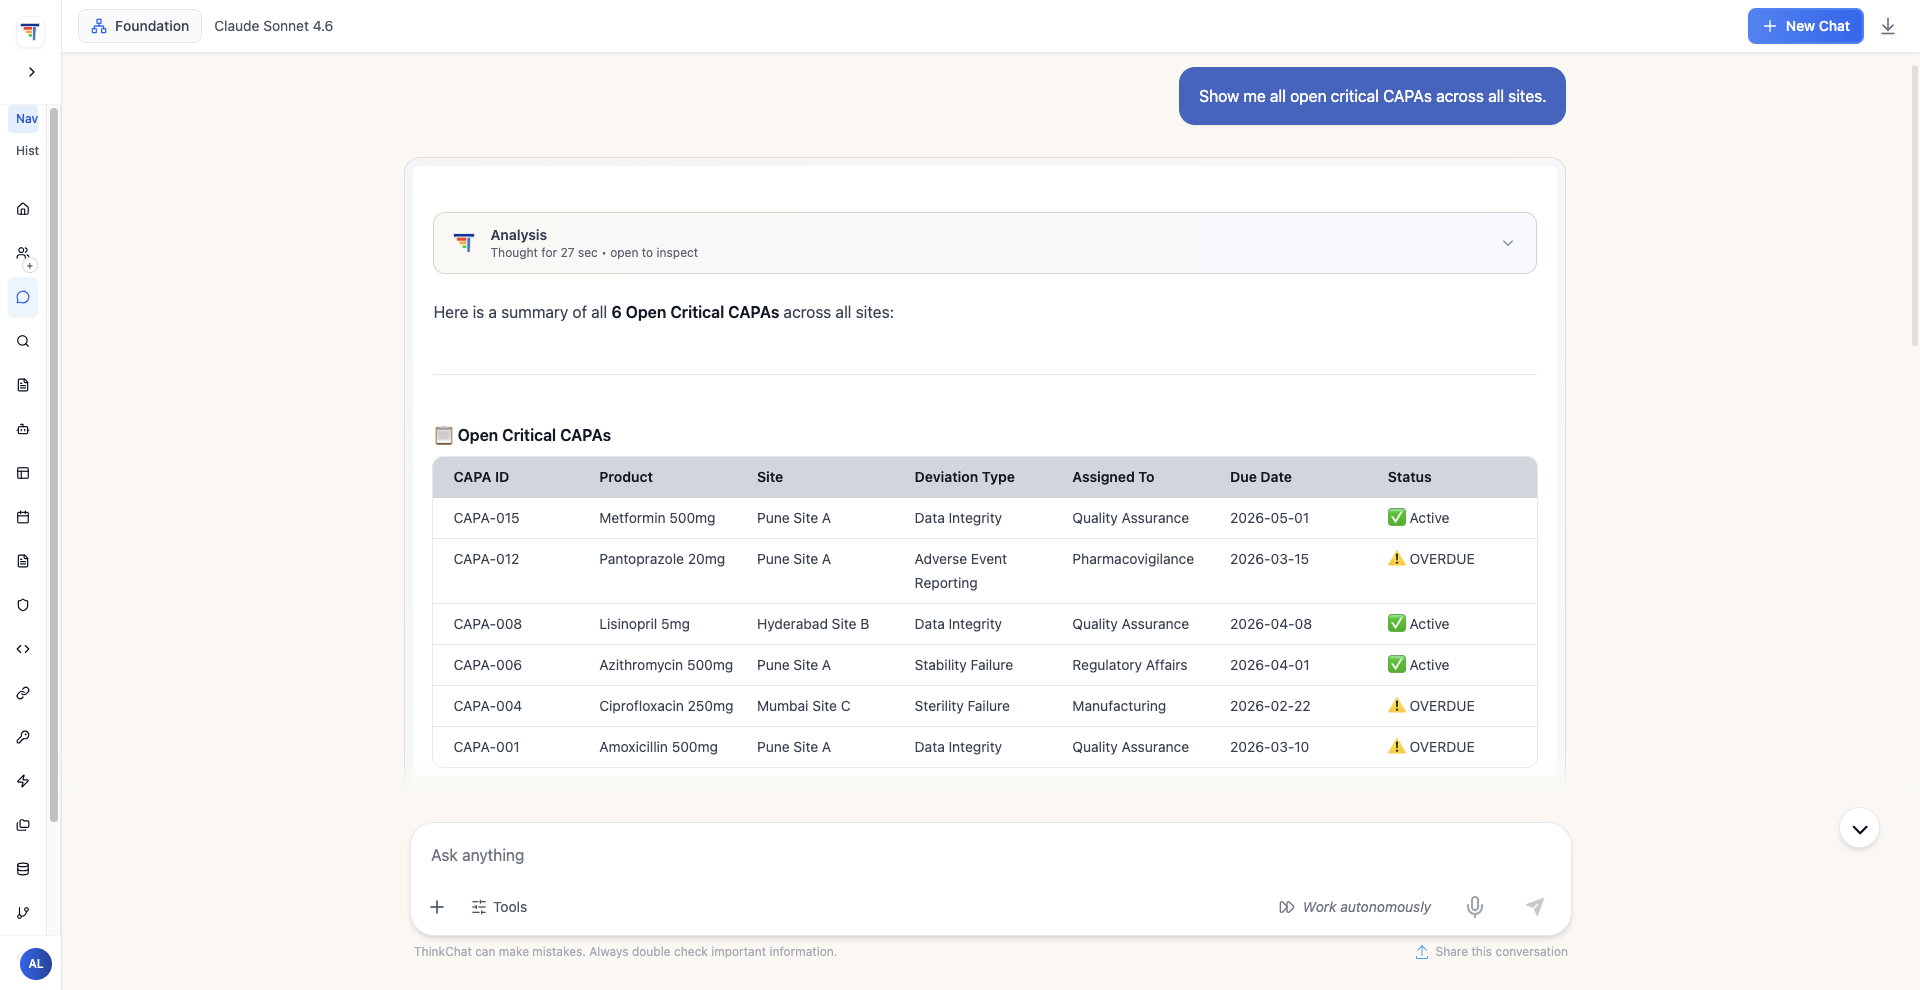
Task: Click the AL user avatar
Action: (36, 964)
